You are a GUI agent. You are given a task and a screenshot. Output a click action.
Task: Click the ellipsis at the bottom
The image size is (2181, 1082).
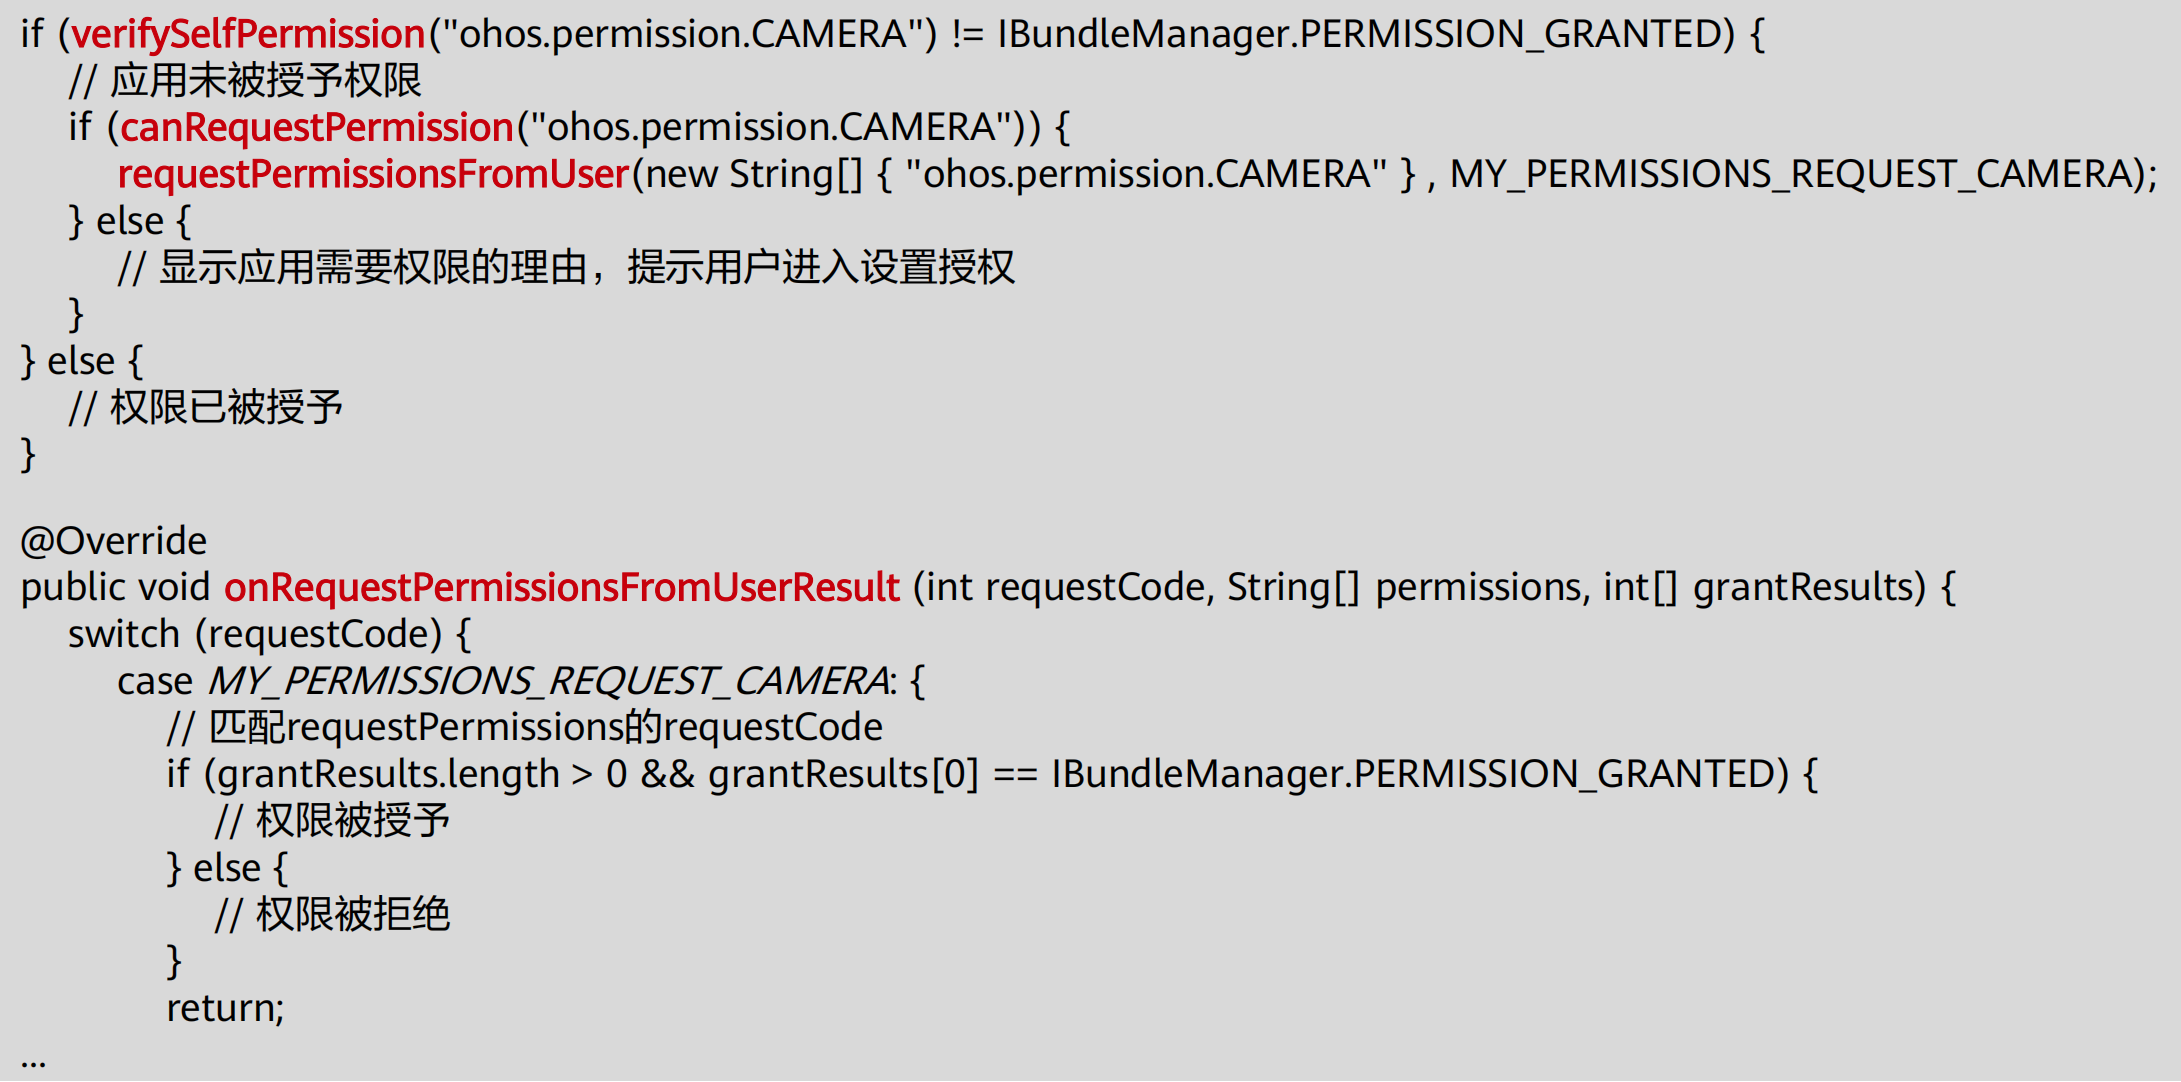pos(33,1062)
